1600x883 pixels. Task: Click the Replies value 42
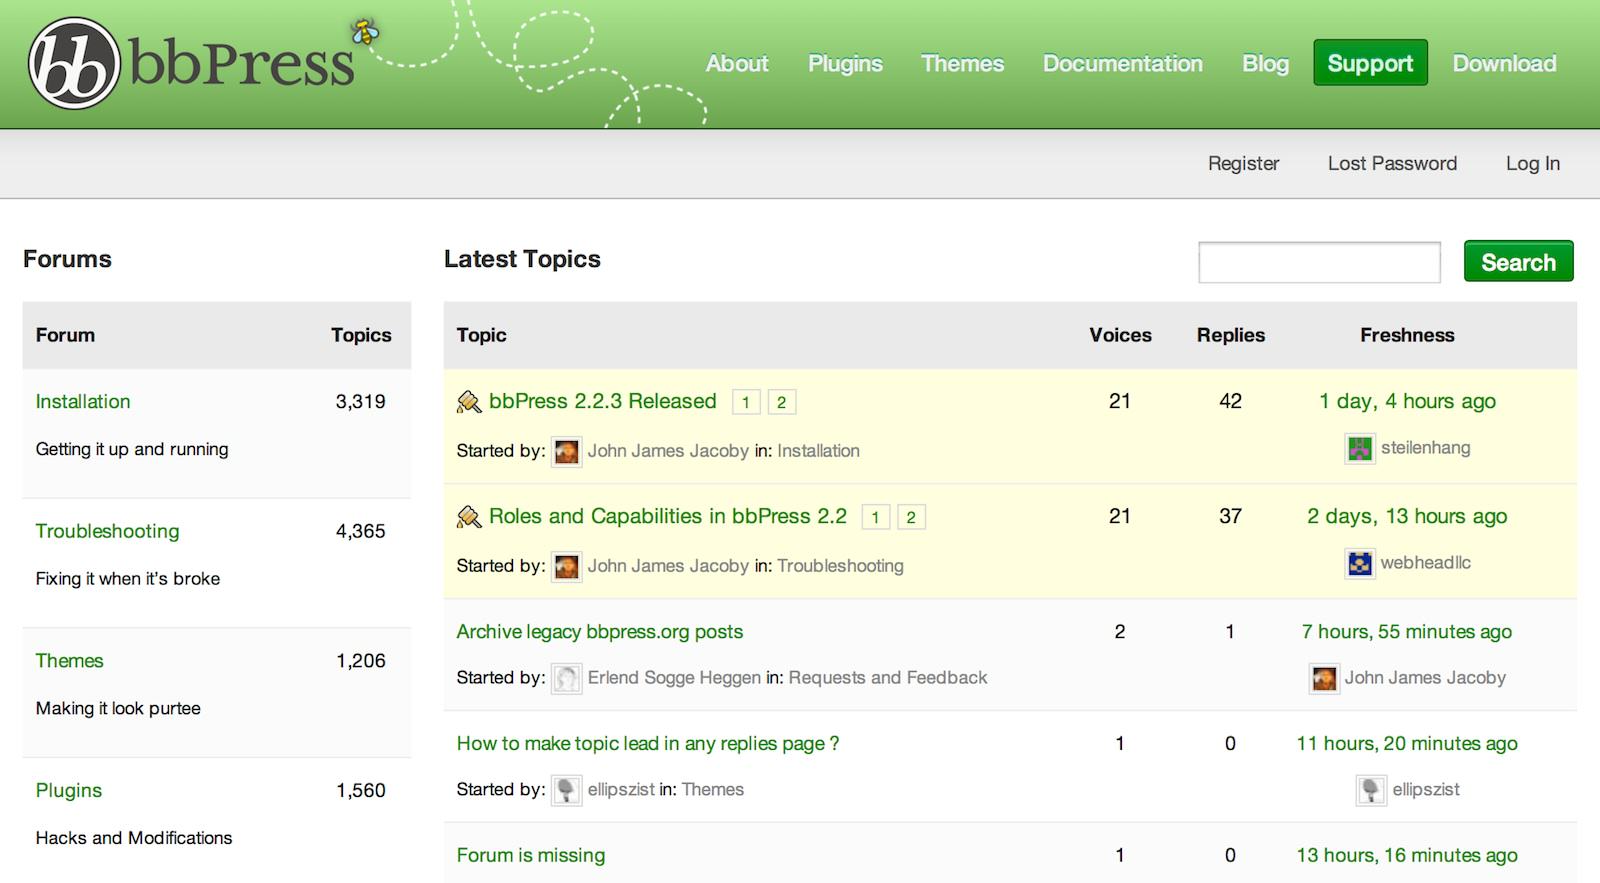pos(1230,402)
